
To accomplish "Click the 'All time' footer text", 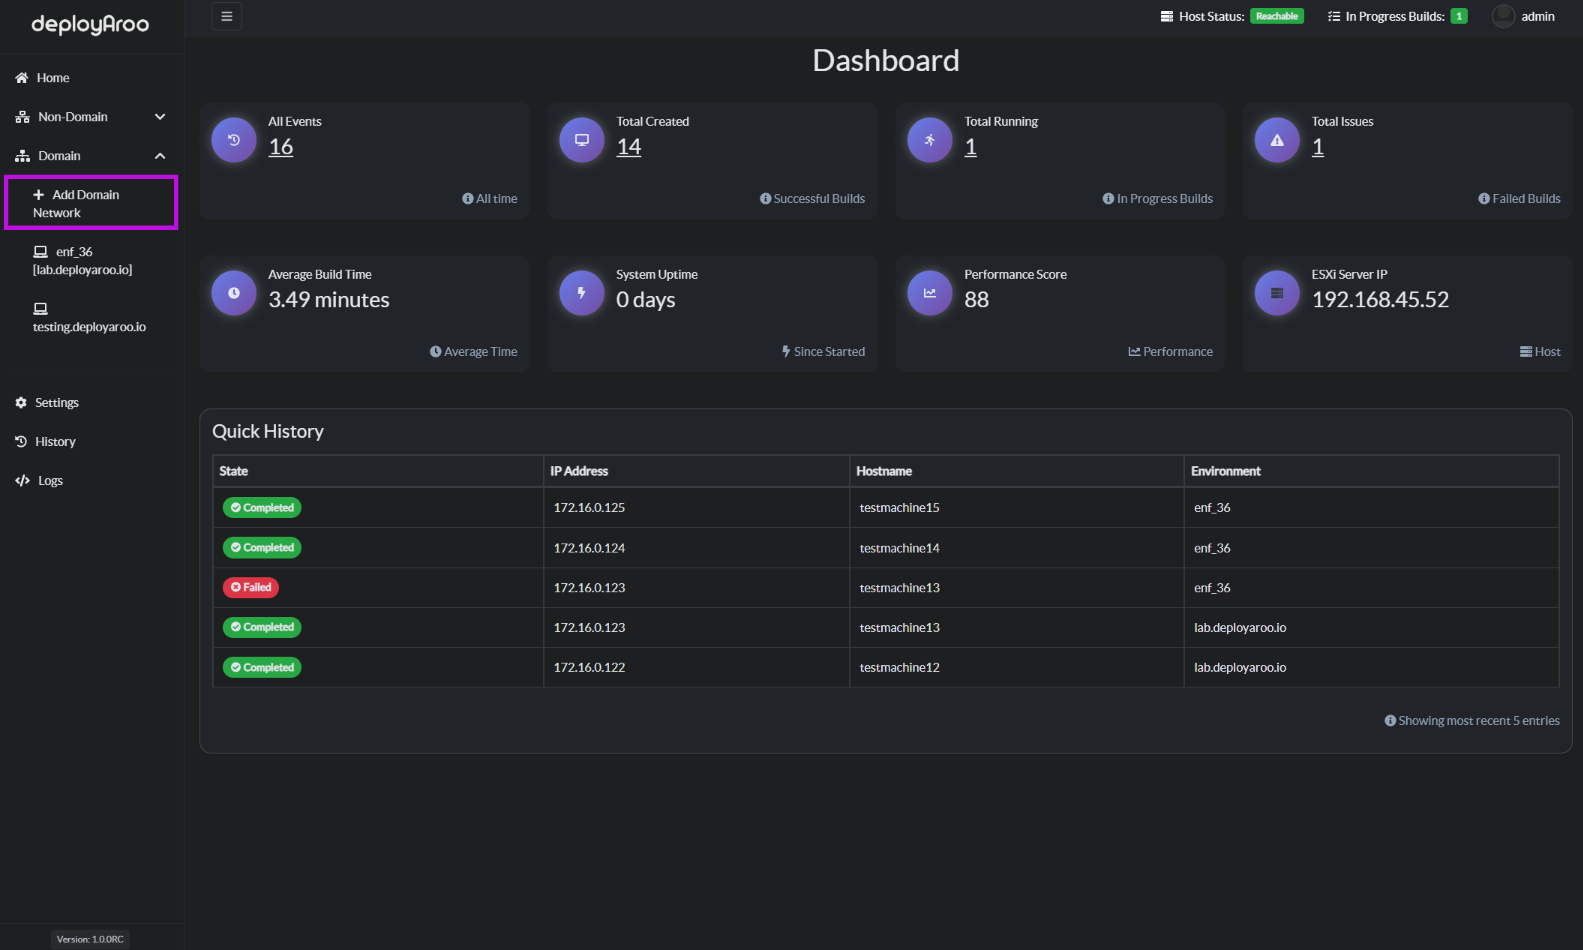I will tap(490, 199).
